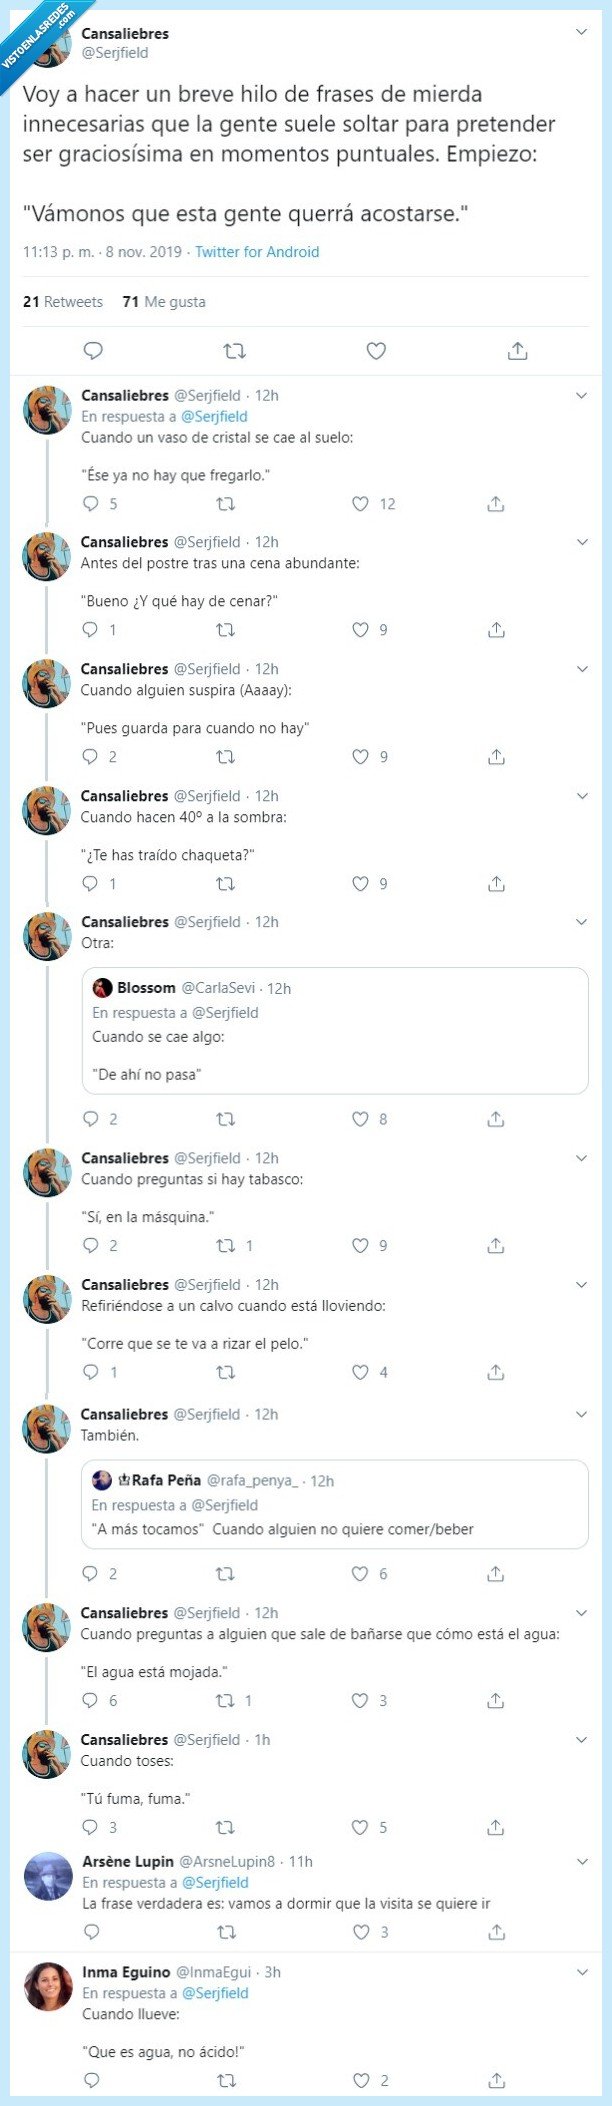Reply to the bald man in the rain tweet

coord(93,1372)
